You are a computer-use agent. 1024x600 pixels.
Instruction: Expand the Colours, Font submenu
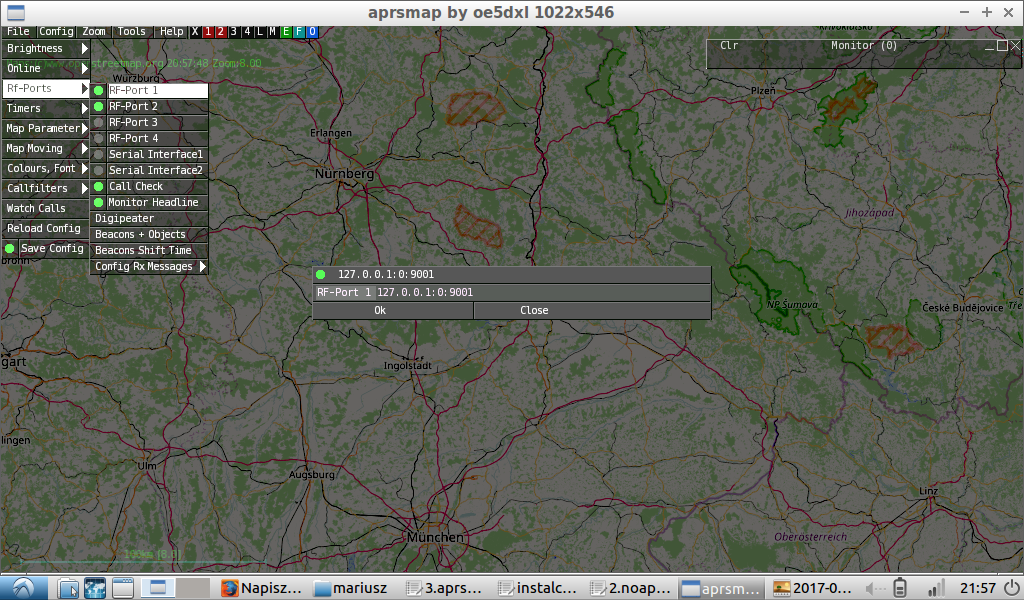tap(46, 168)
